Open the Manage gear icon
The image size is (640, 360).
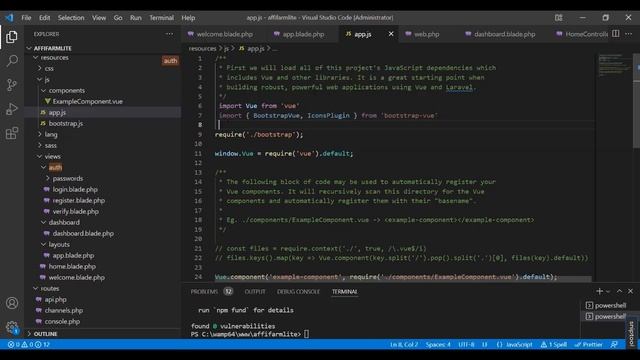coord(12,327)
